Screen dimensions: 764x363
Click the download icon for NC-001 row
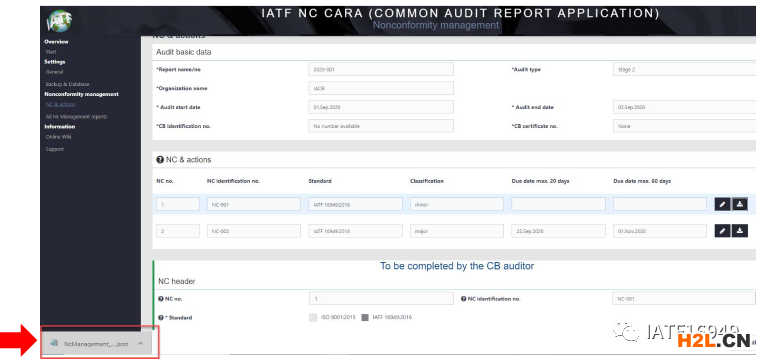coord(740,205)
